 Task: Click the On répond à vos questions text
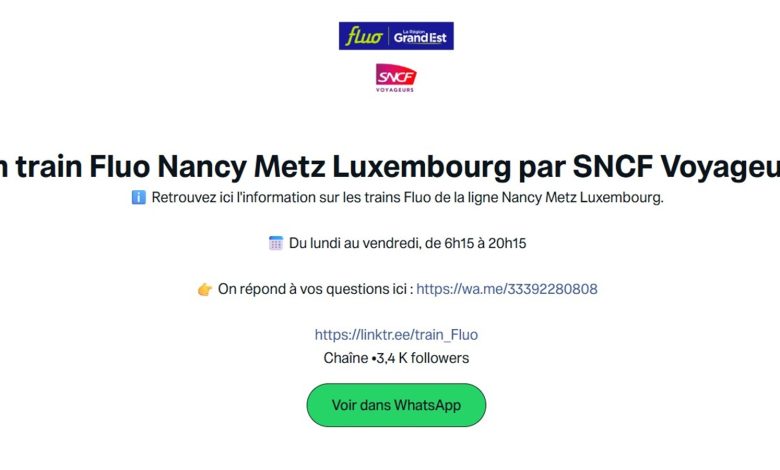(315, 289)
